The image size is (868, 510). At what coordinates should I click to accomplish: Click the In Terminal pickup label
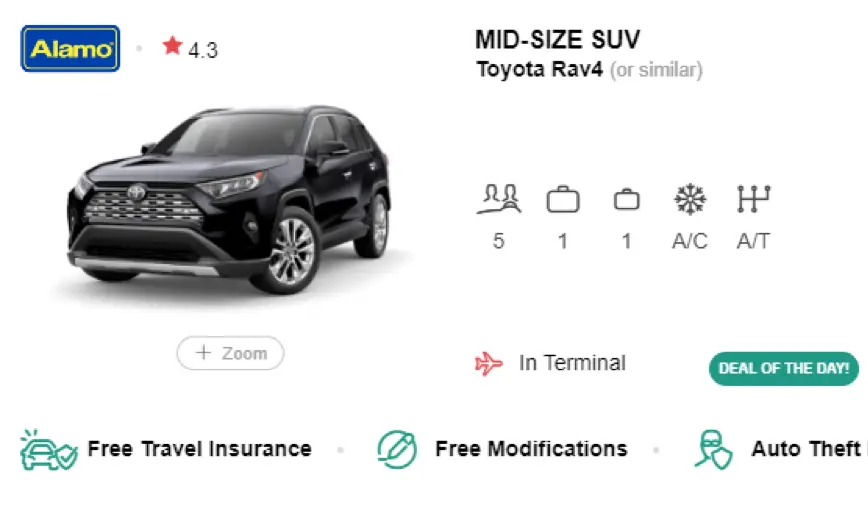[572, 363]
